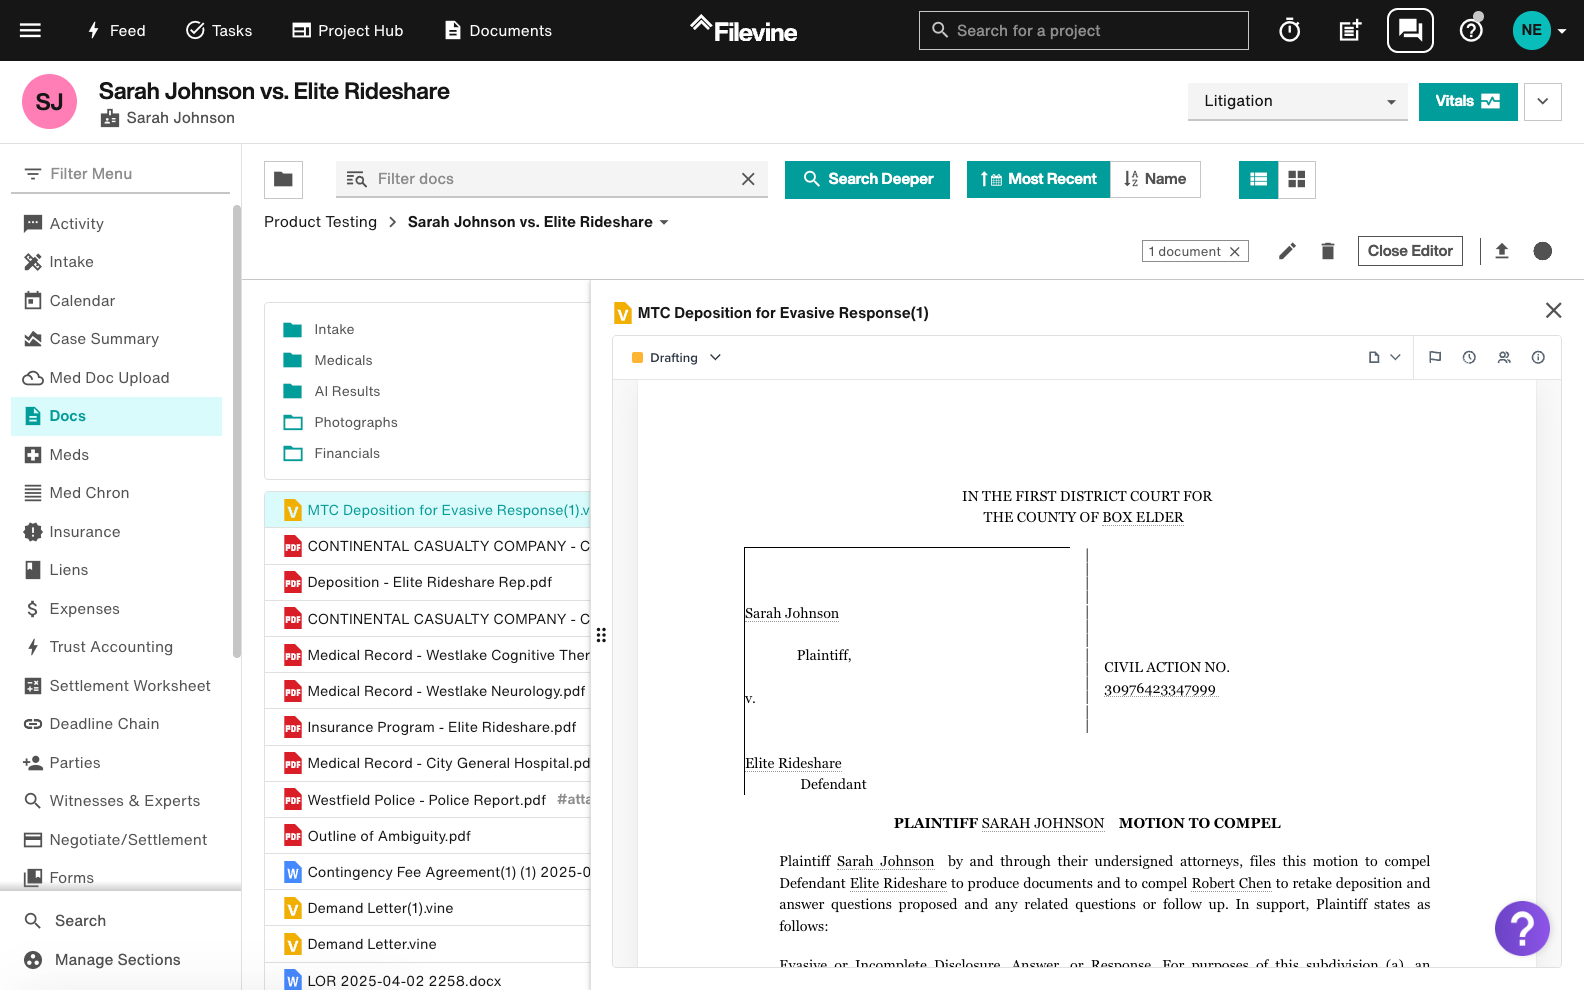Open the Litigation phase dropdown
Viewport: 1584px width, 990px height.
point(1297,101)
